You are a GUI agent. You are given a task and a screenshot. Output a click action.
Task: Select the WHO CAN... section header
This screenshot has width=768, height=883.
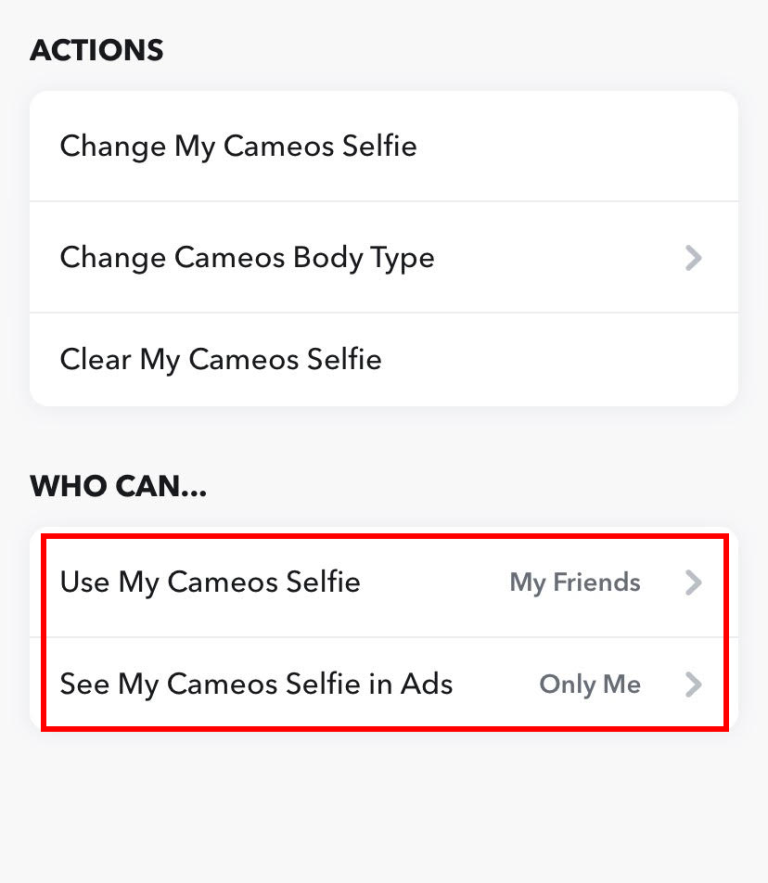(x=117, y=486)
